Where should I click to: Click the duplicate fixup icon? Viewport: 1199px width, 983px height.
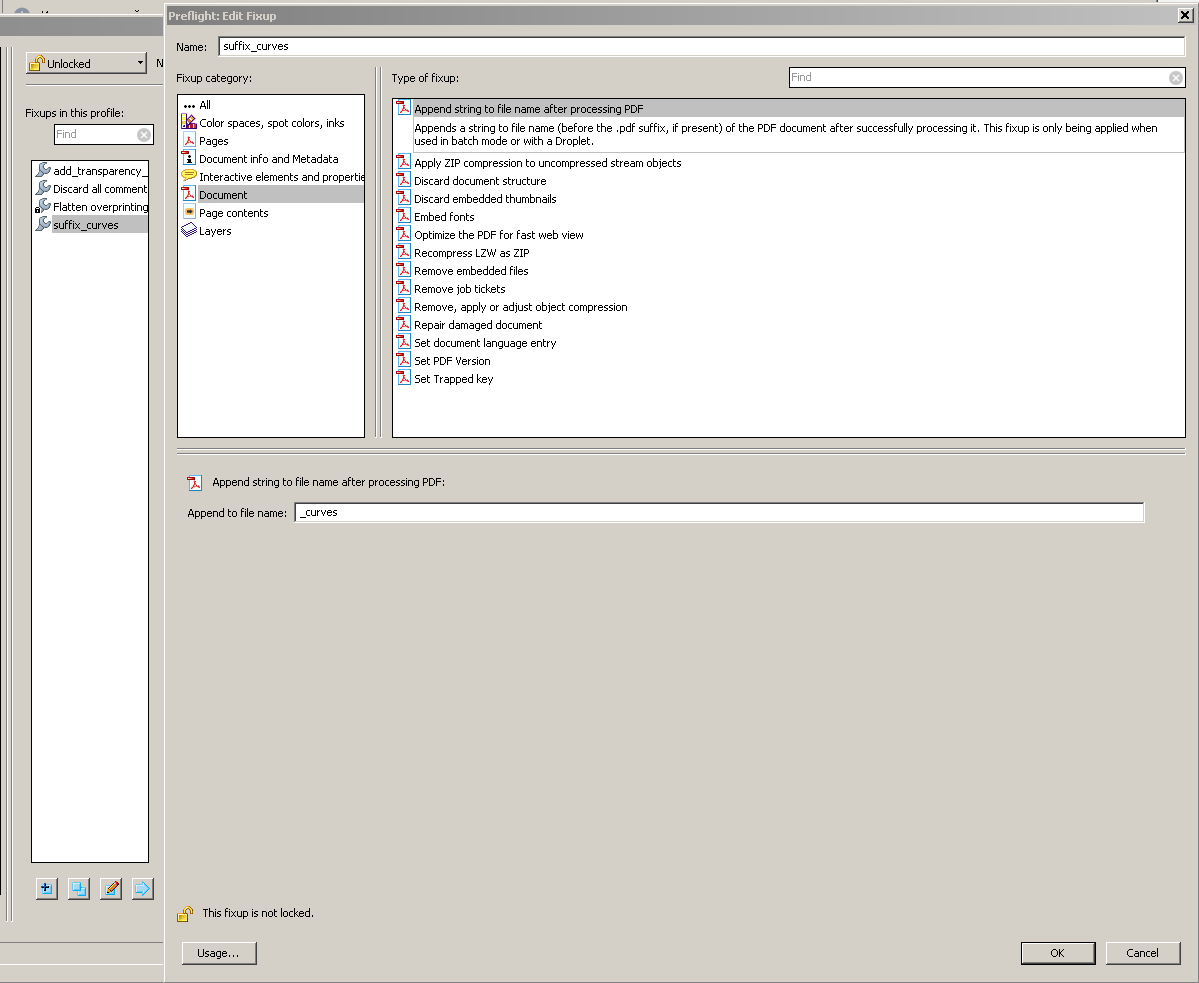coord(79,888)
